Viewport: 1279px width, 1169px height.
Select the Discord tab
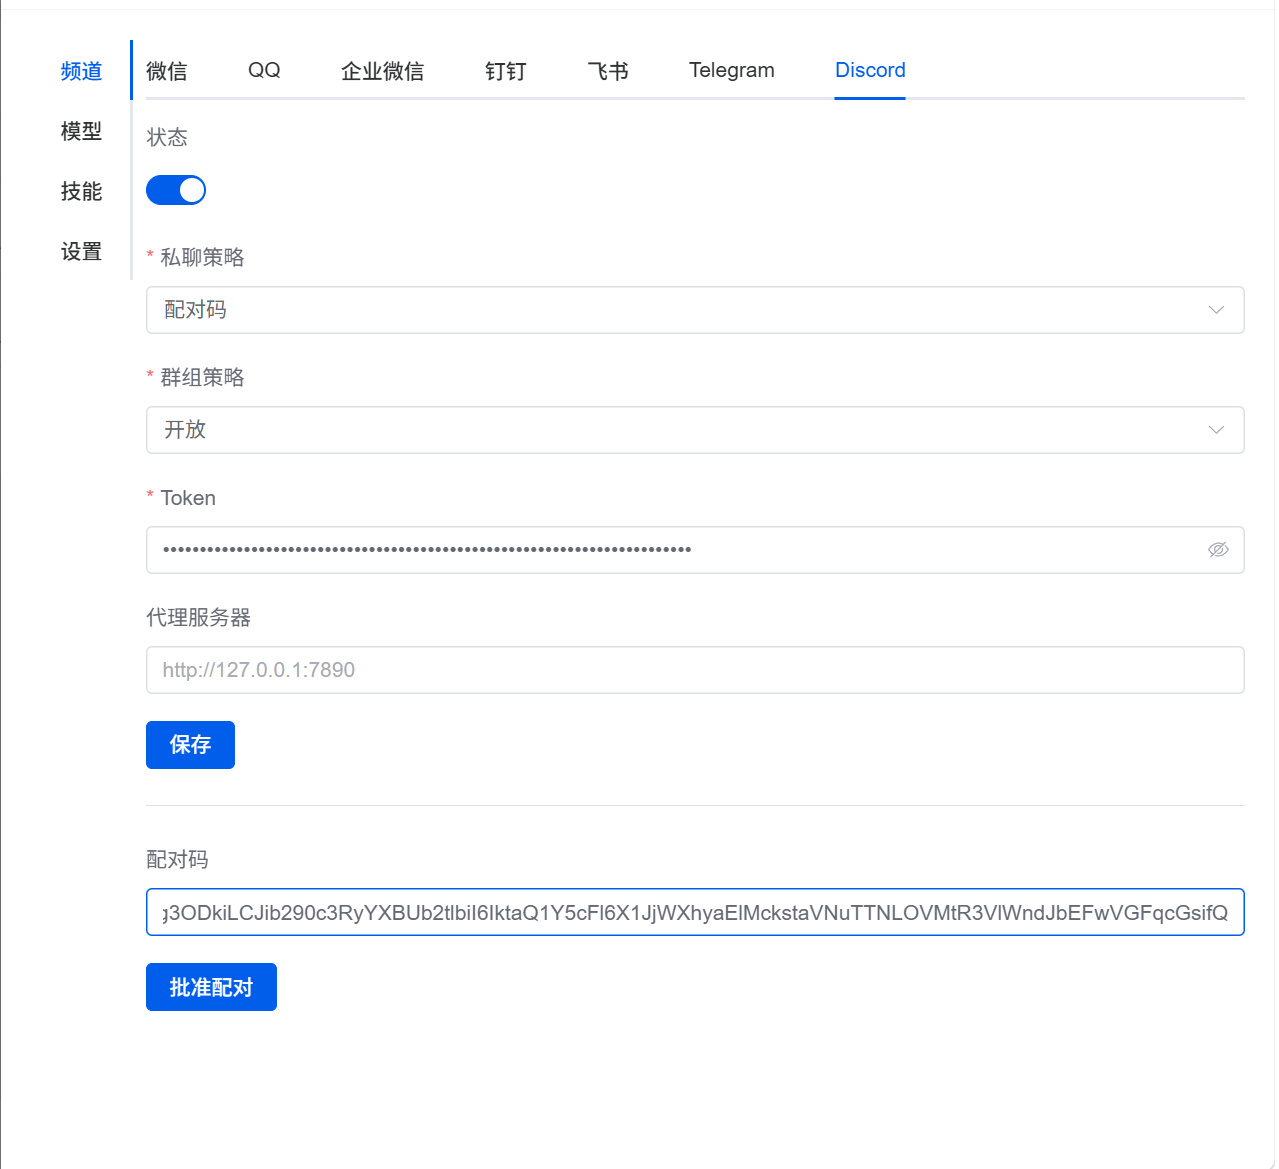pos(870,71)
